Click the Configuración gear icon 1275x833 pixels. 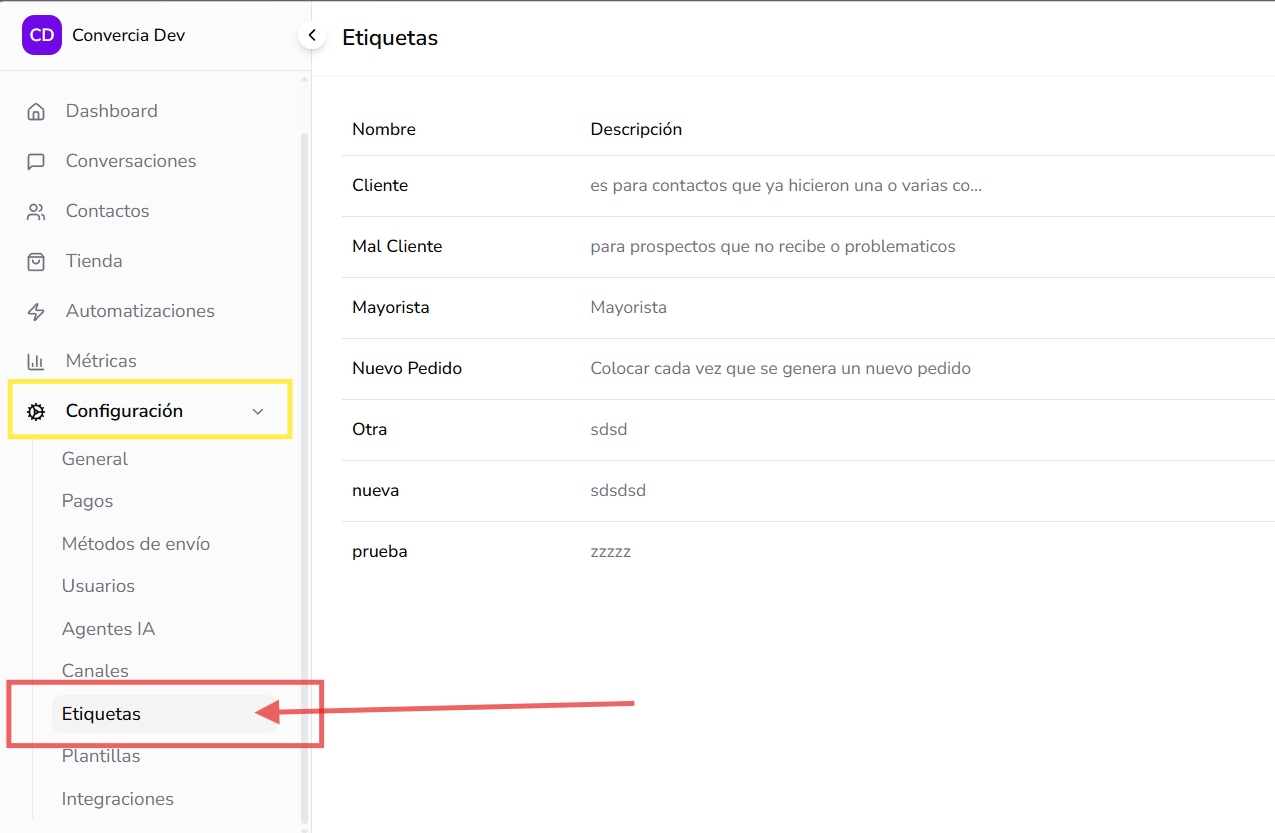pos(36,411)
